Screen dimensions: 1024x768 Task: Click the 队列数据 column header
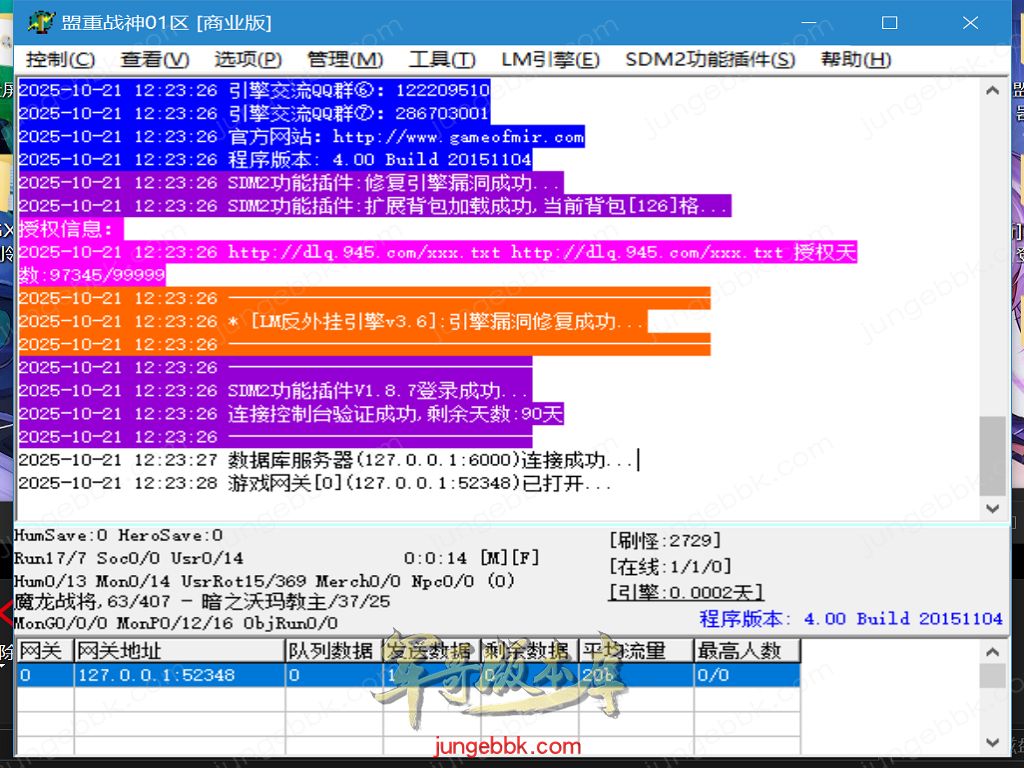pyautogui.click(x=332, y=651)
